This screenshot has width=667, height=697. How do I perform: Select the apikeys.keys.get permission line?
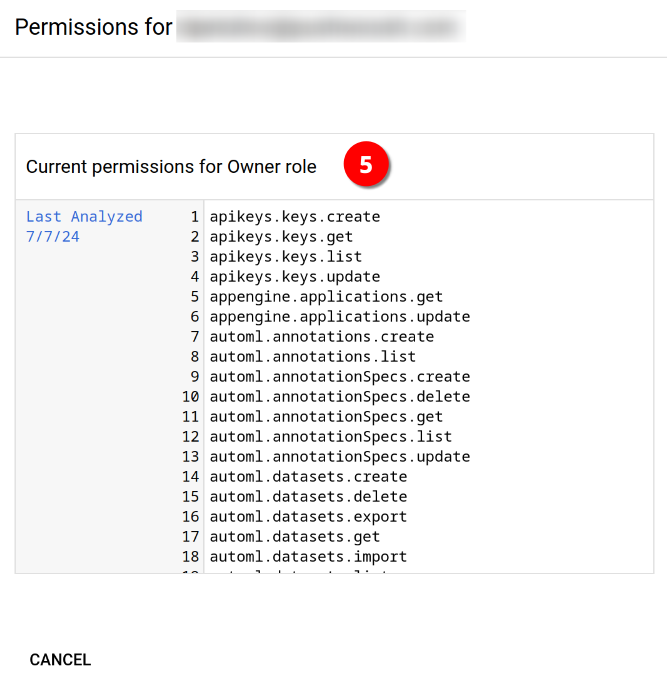click(x=281, y=236)
